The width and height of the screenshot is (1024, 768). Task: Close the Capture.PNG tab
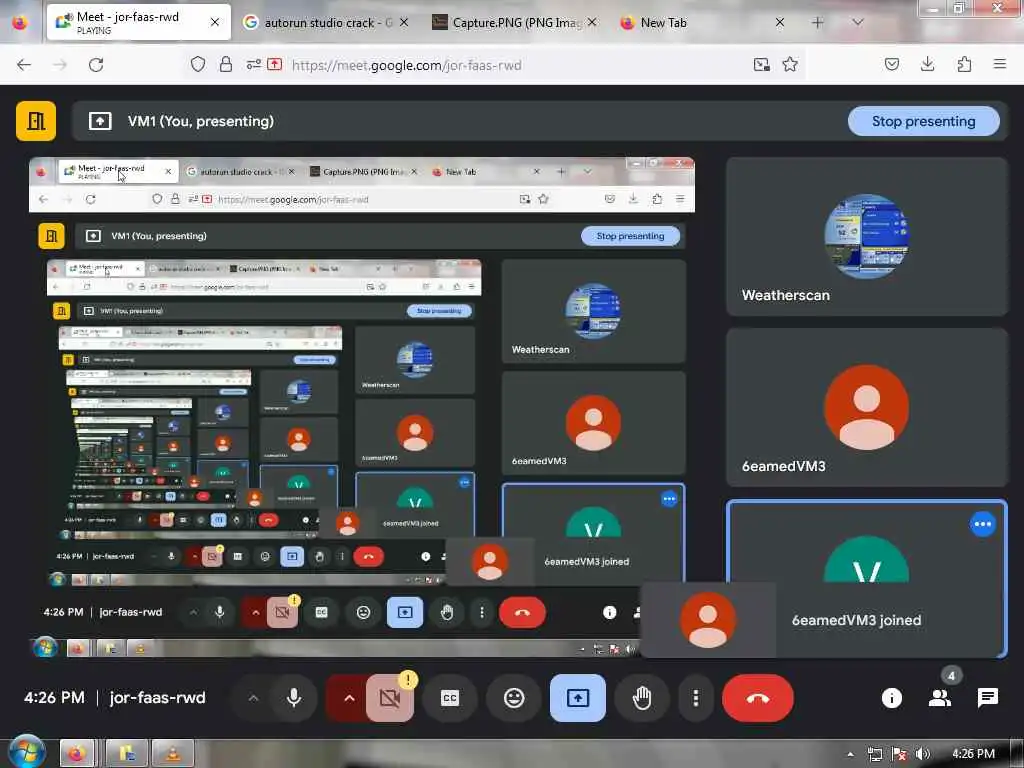click(592, 22)
